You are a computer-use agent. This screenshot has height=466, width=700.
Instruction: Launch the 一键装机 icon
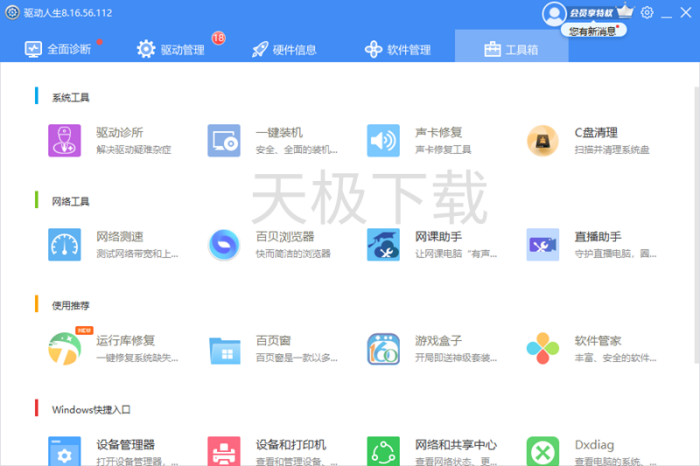pos(224,141)
